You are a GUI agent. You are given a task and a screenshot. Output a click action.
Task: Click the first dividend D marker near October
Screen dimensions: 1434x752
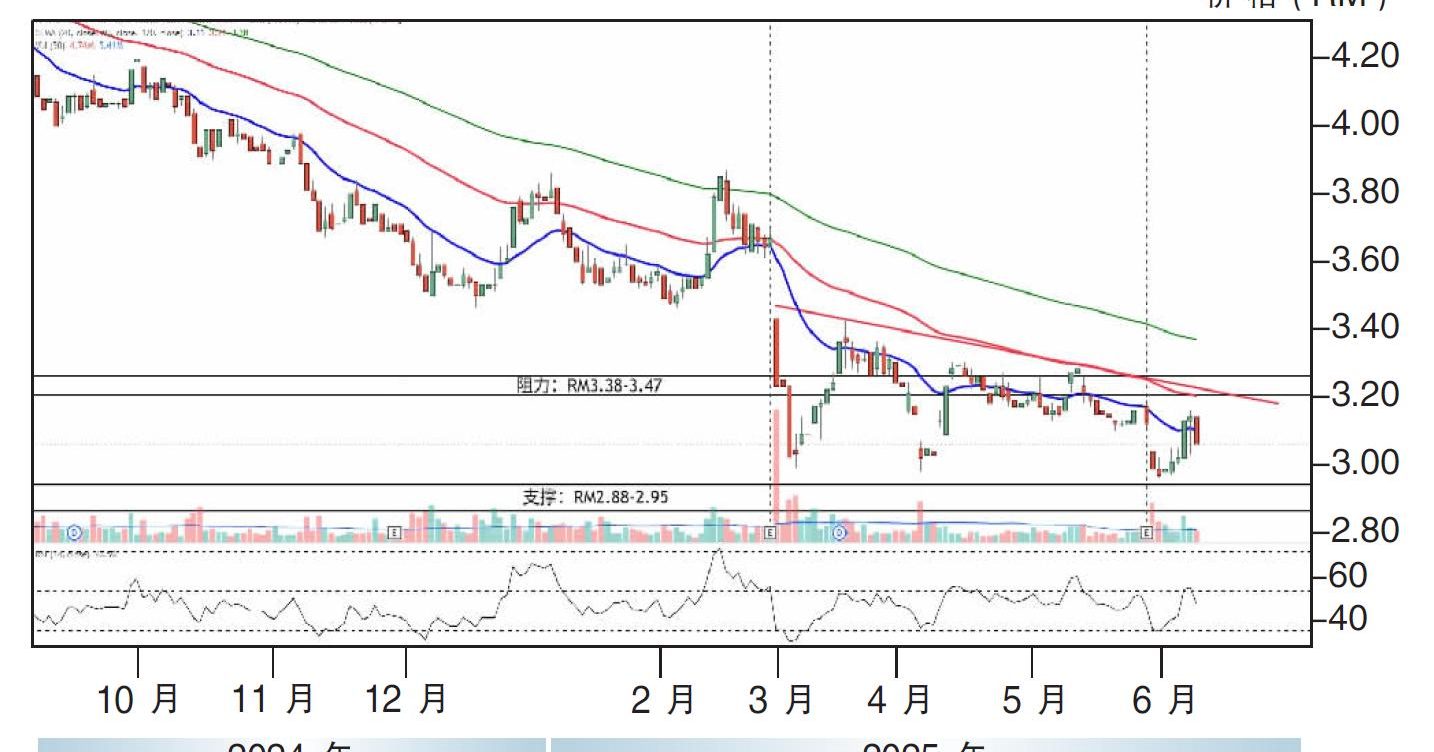point(75,533)
